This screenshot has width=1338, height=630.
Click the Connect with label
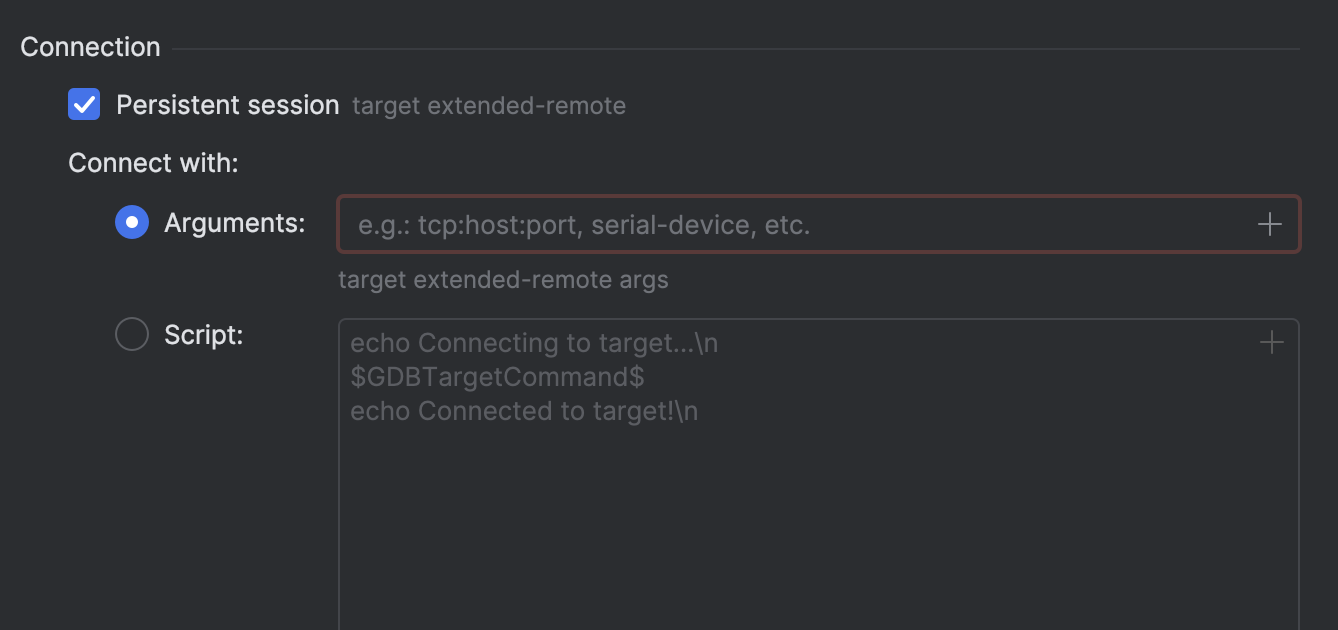click(153, 162)
